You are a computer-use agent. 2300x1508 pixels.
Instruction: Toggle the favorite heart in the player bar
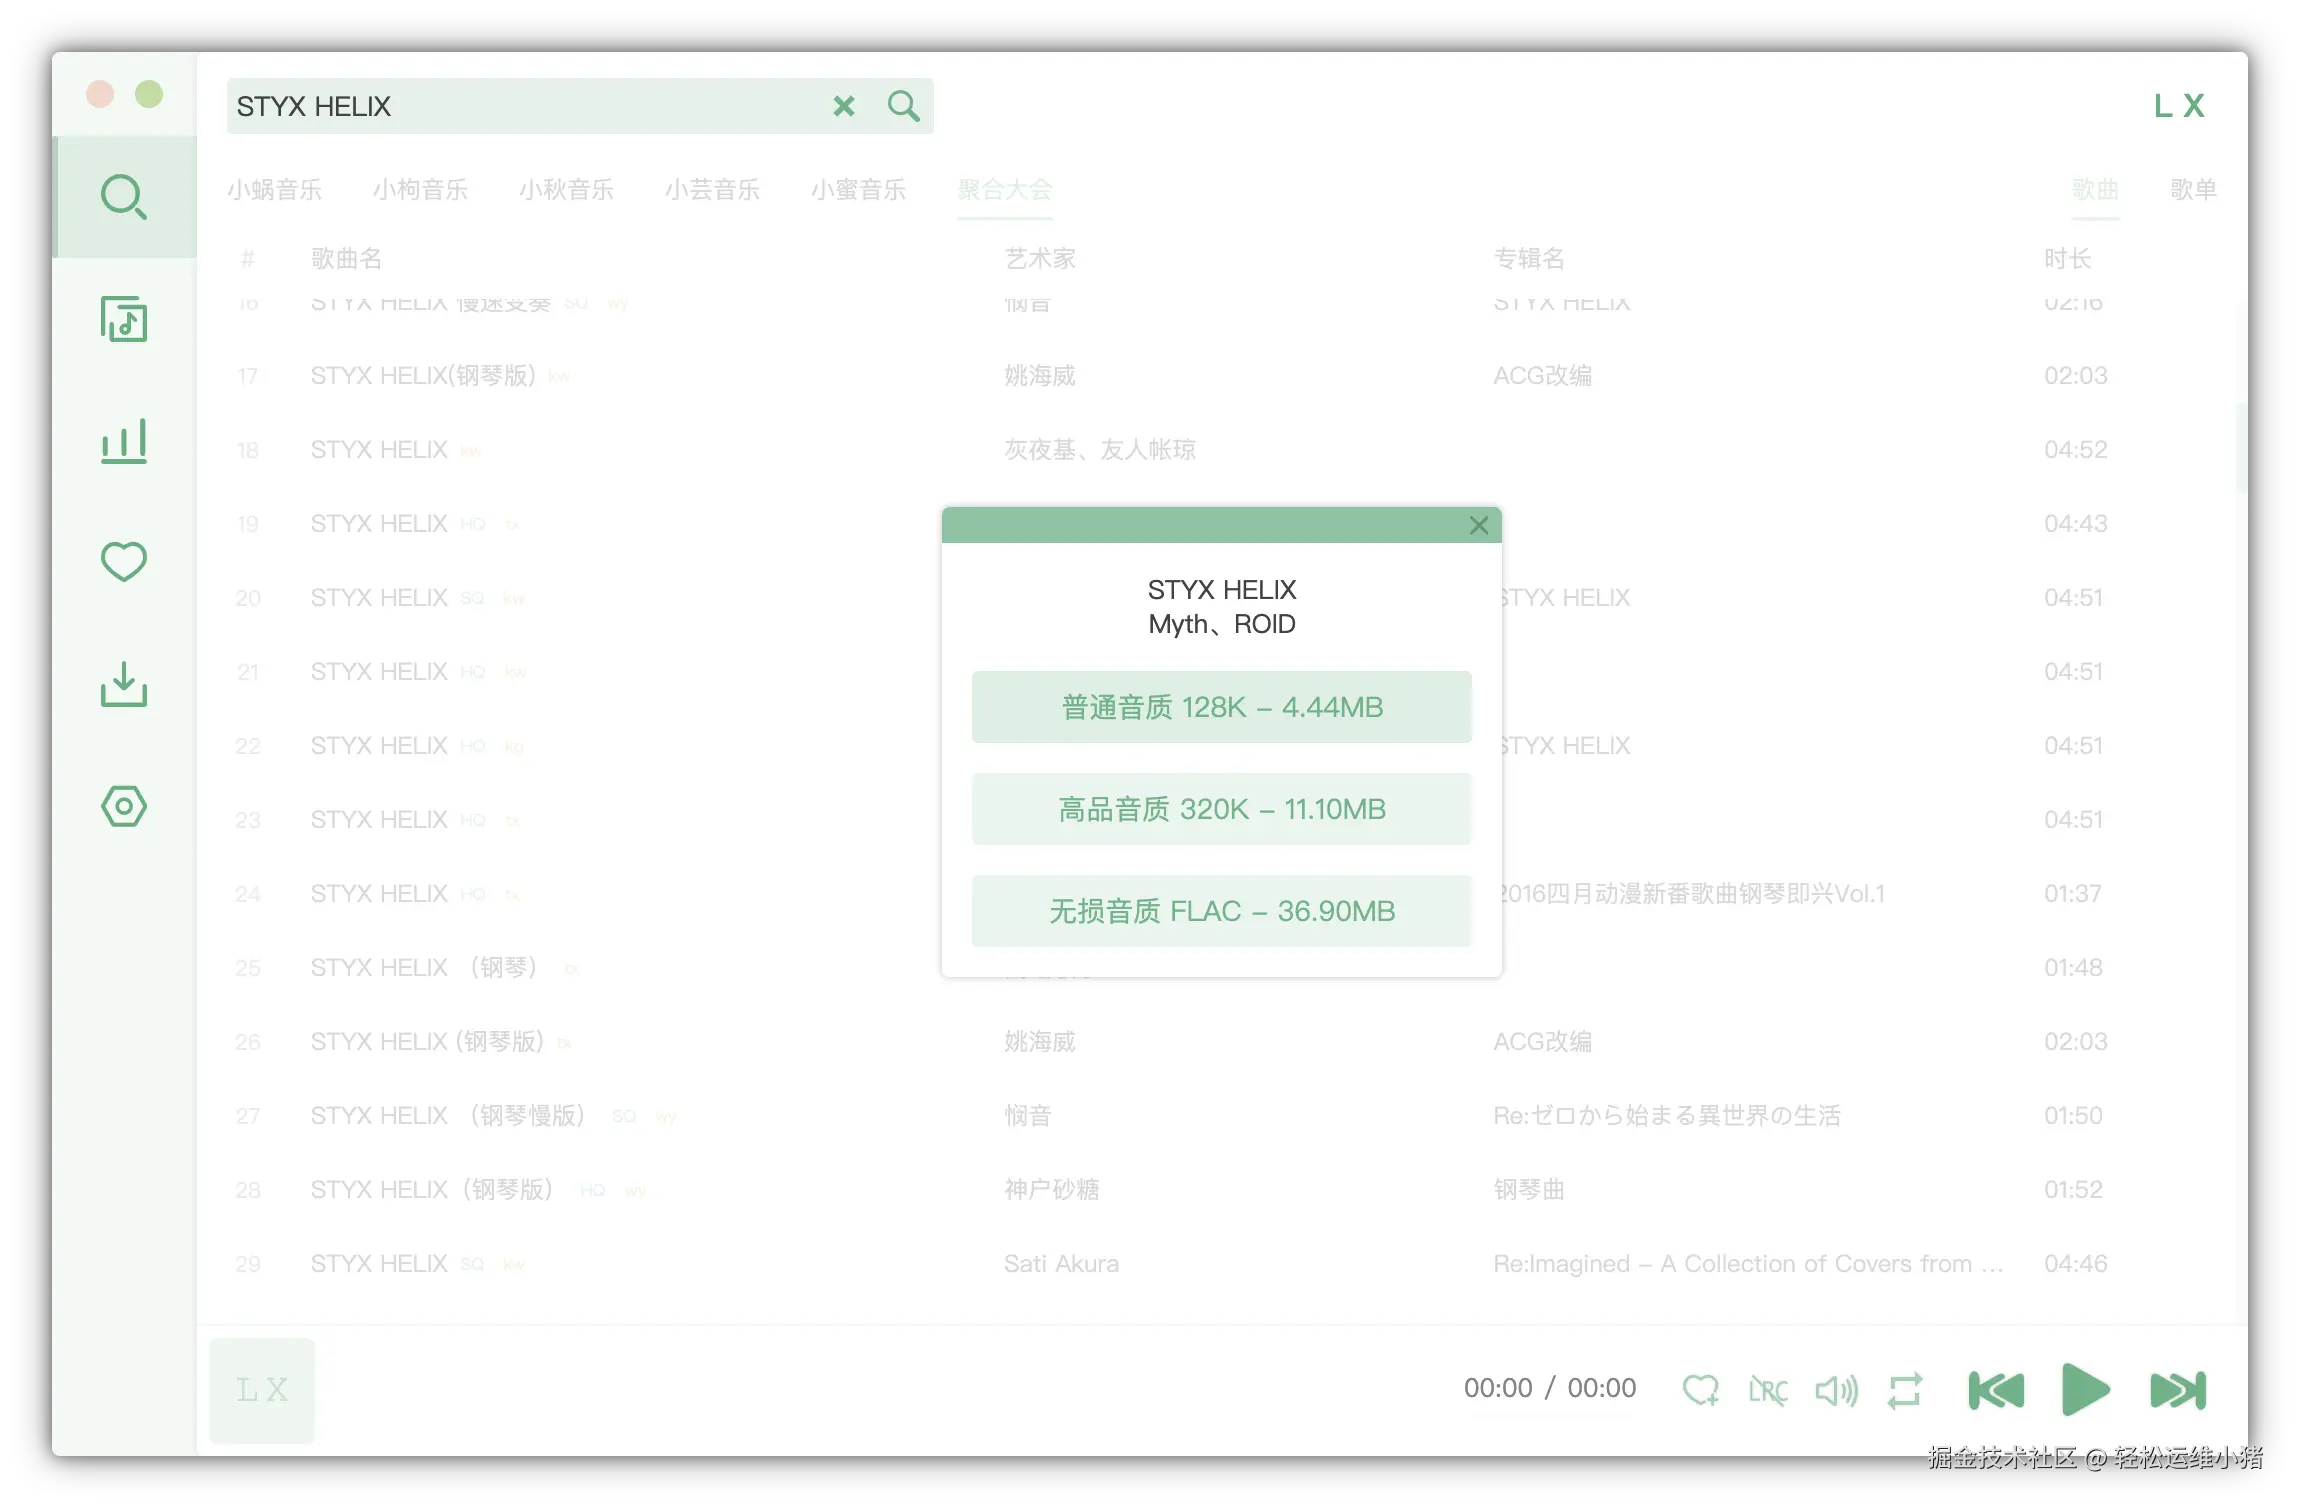pos(1702,1388)
